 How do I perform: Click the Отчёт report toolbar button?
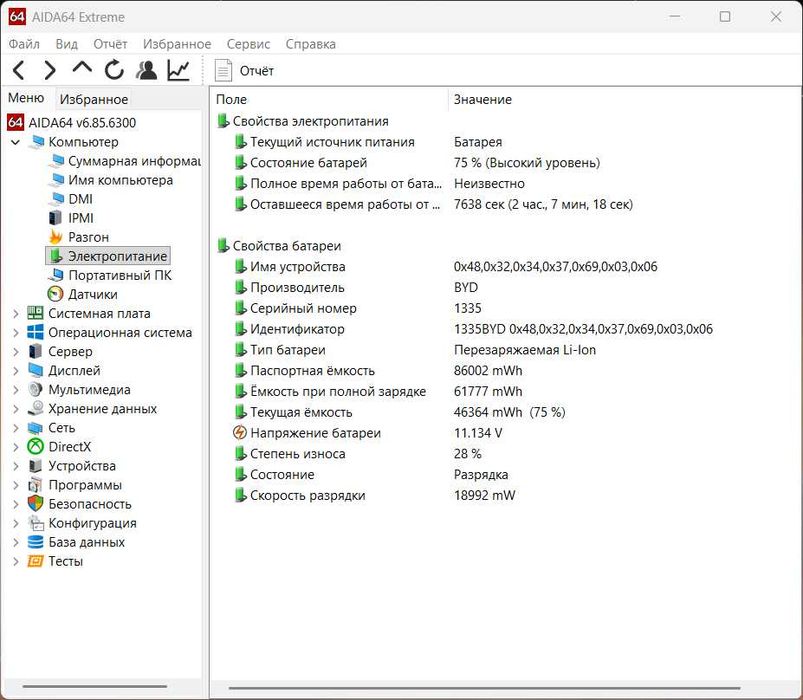(244, 71)
